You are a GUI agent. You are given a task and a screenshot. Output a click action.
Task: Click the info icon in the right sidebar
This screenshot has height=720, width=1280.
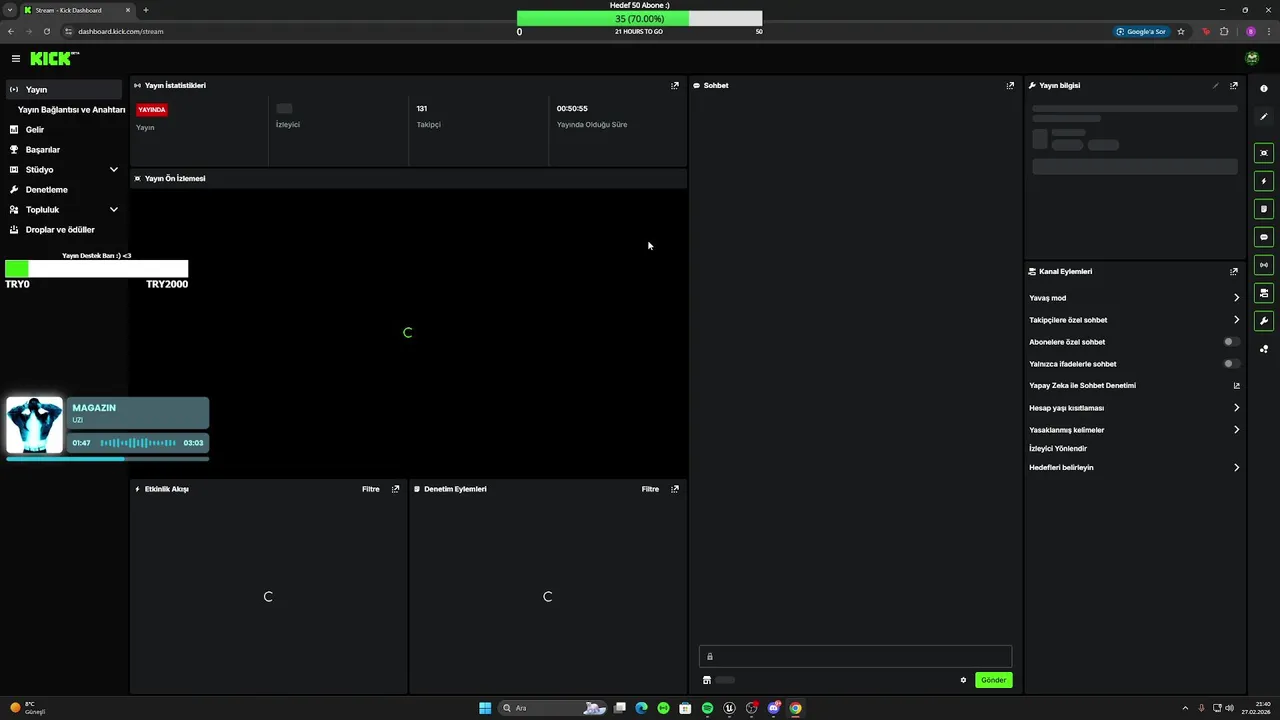pyautogui.click(x=1264, y=89)
